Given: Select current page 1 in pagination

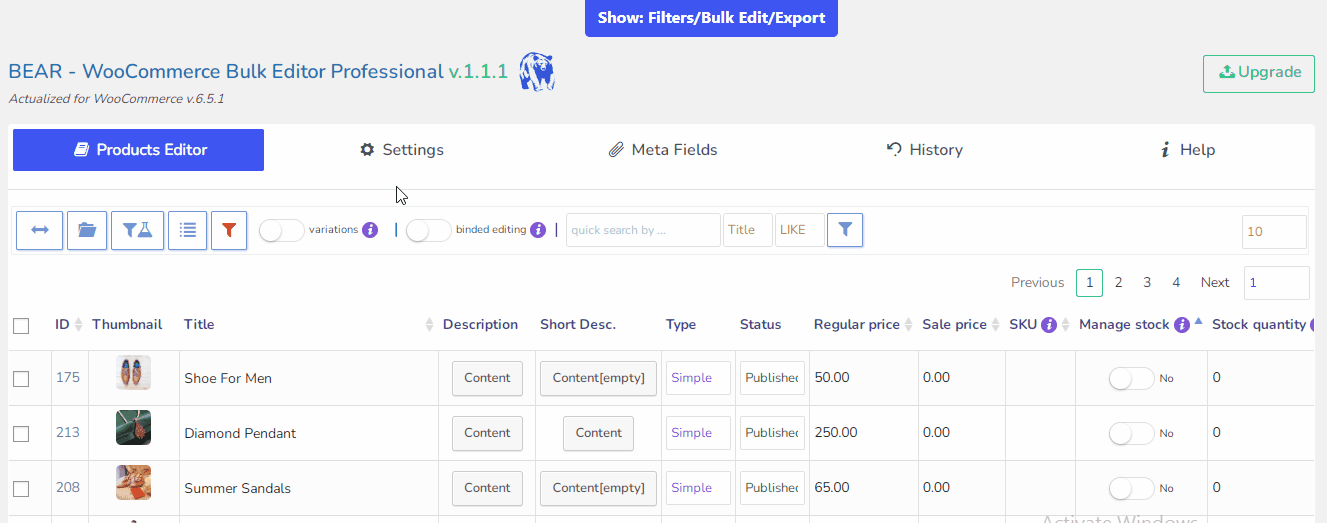Looking at the screenshot, I should coord(1089,283).
